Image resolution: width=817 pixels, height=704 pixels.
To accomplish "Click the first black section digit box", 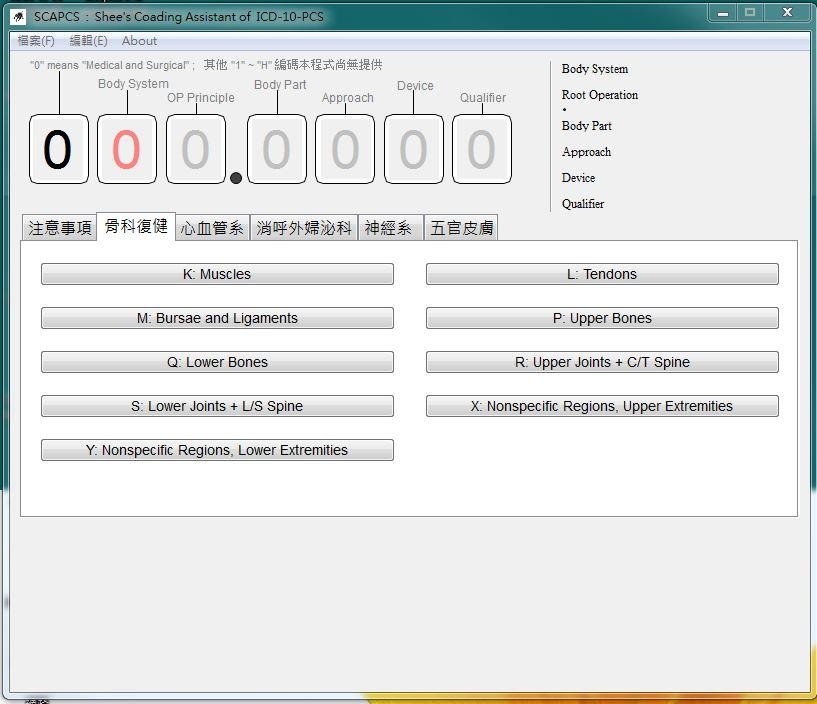I will pyautogui.click(x=59, y=149).
